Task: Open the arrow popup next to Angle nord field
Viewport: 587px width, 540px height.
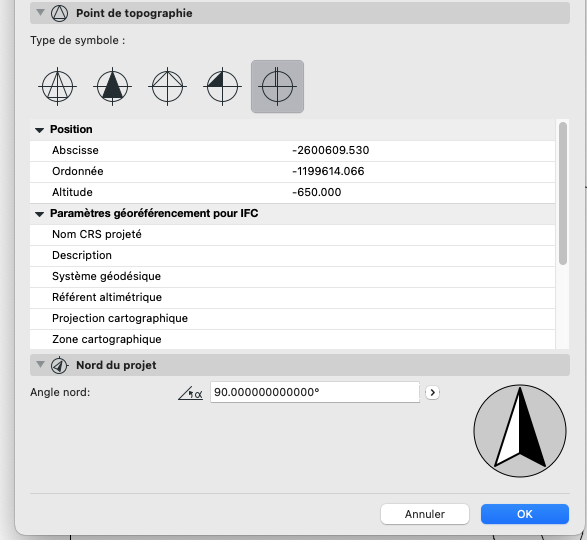Action: click(432, 392)
